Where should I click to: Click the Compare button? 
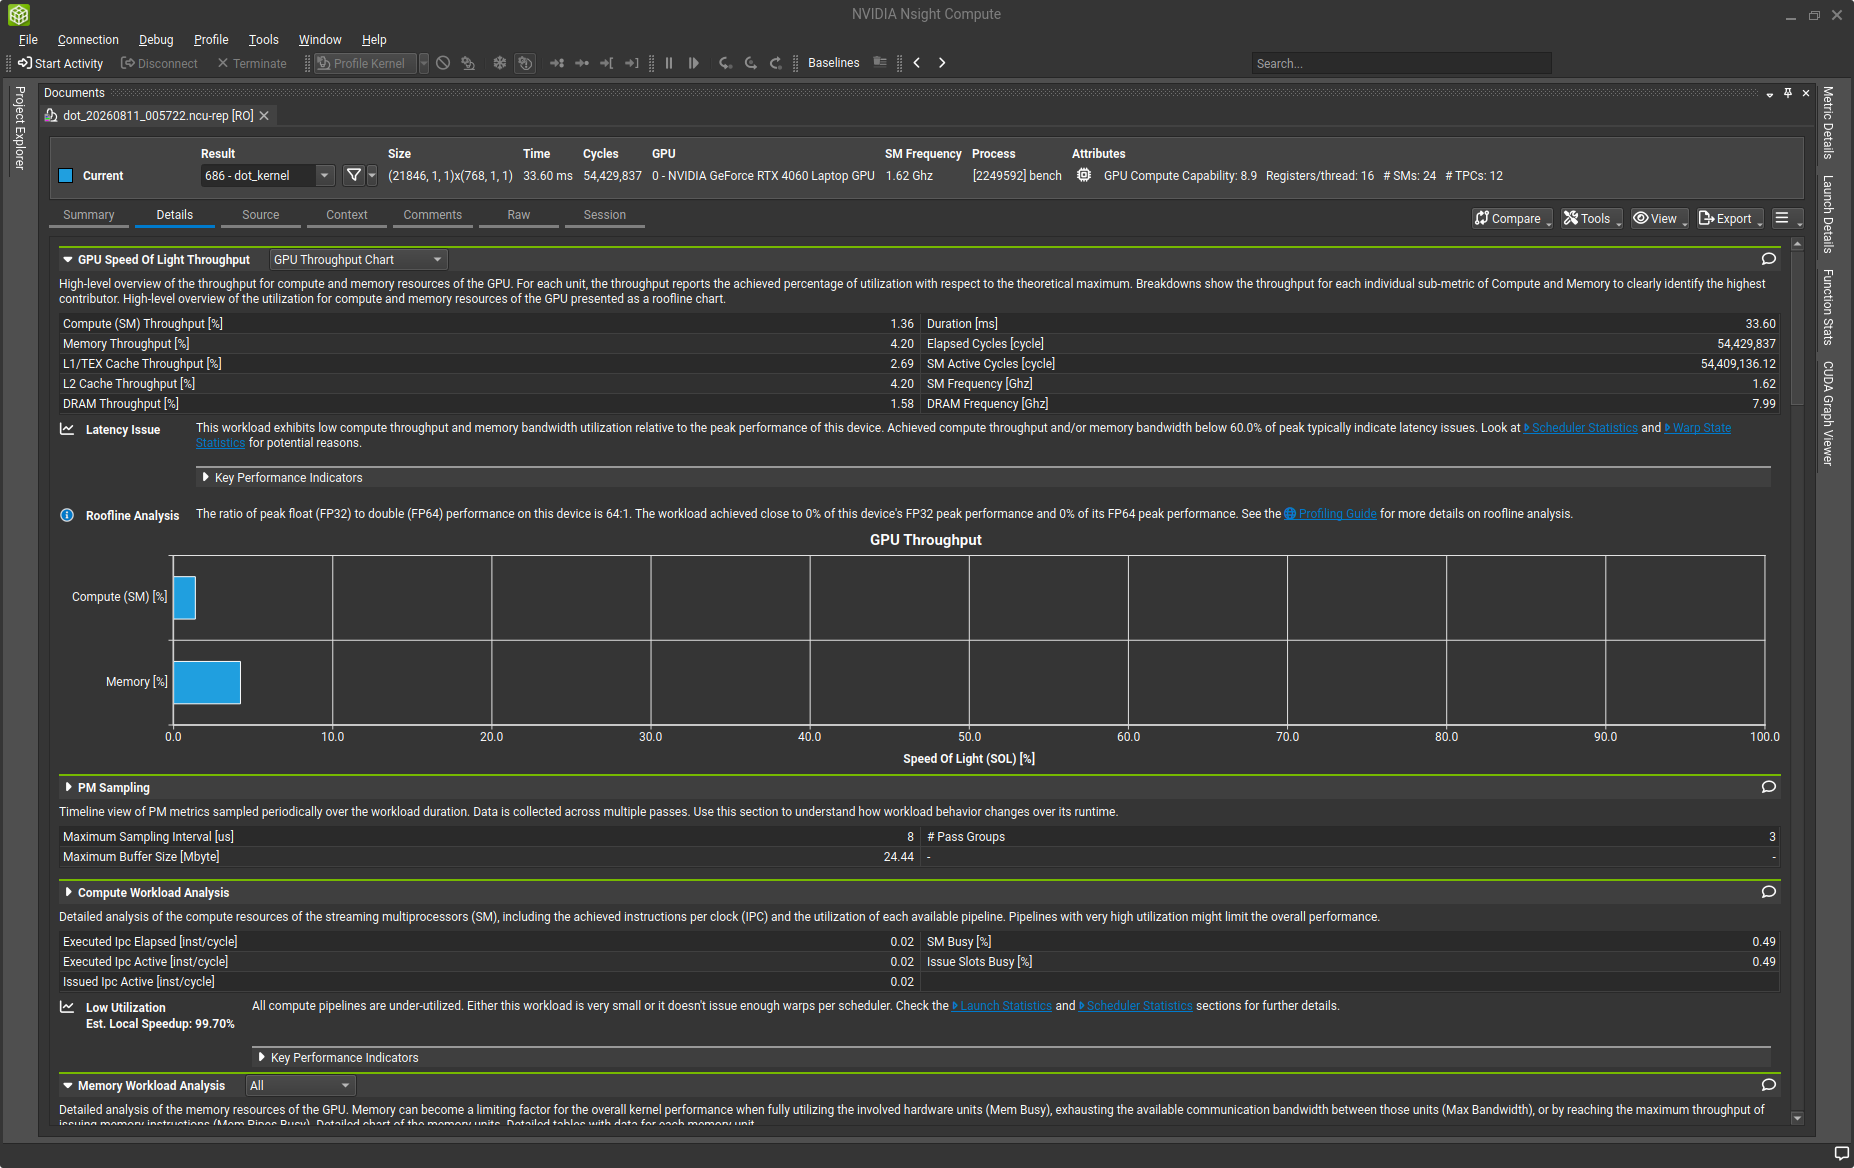[1512, 218]
